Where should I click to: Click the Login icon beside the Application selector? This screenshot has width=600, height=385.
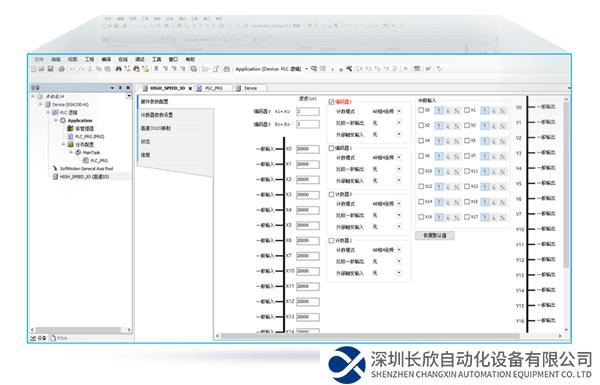point(314,69)
